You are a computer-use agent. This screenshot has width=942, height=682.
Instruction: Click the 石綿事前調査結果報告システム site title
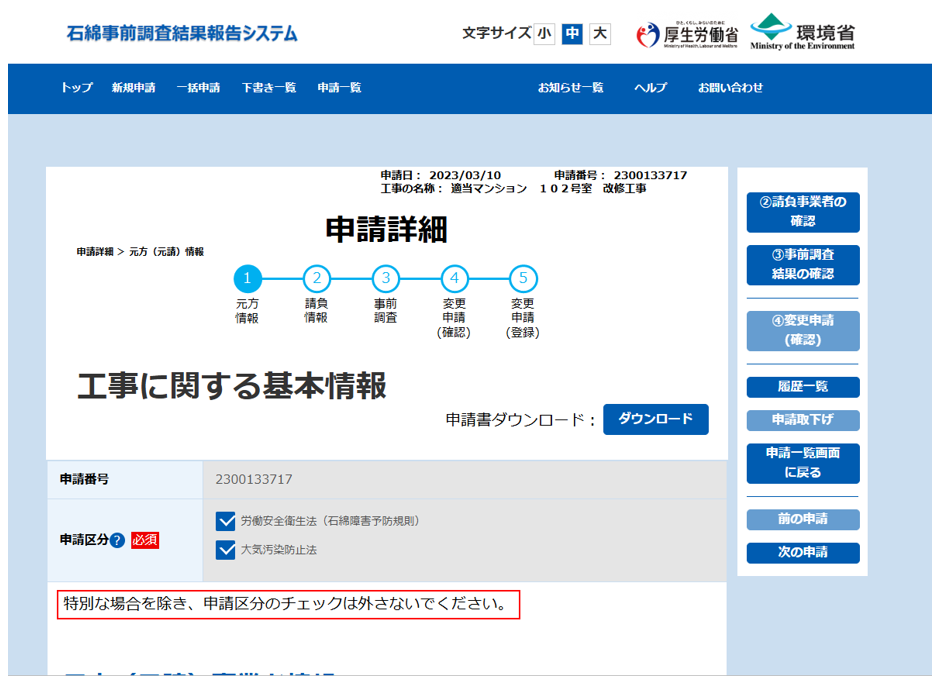tap(182, 33)
